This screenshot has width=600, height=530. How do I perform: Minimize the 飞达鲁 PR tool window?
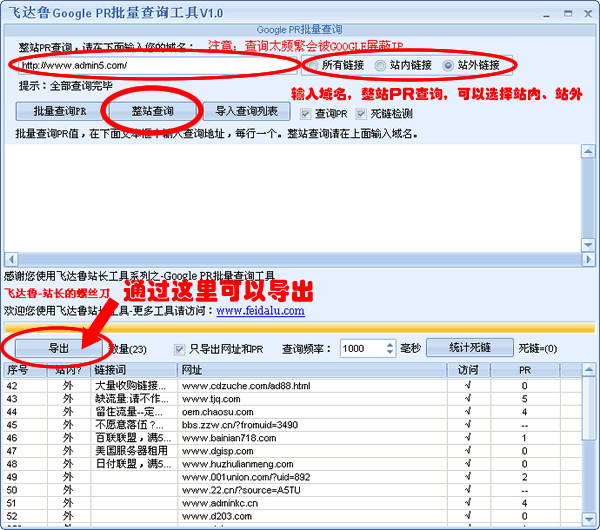(546, 14)
